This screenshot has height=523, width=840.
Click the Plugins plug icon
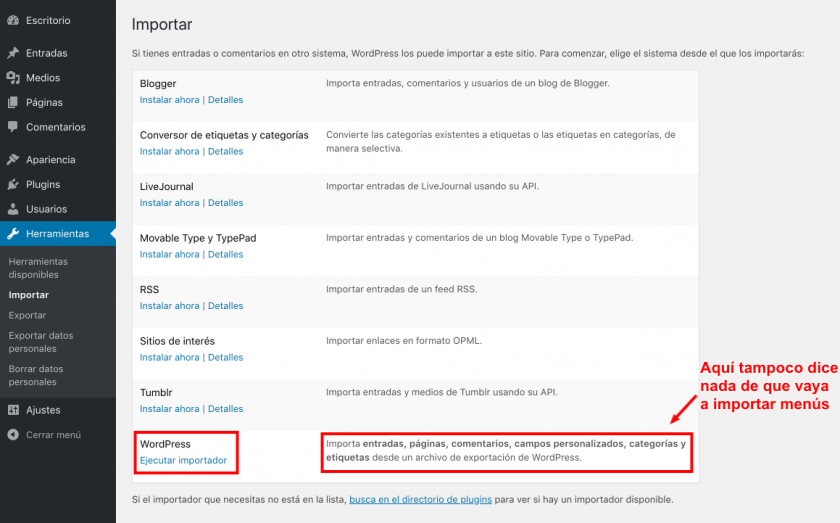tap(12, 185)
